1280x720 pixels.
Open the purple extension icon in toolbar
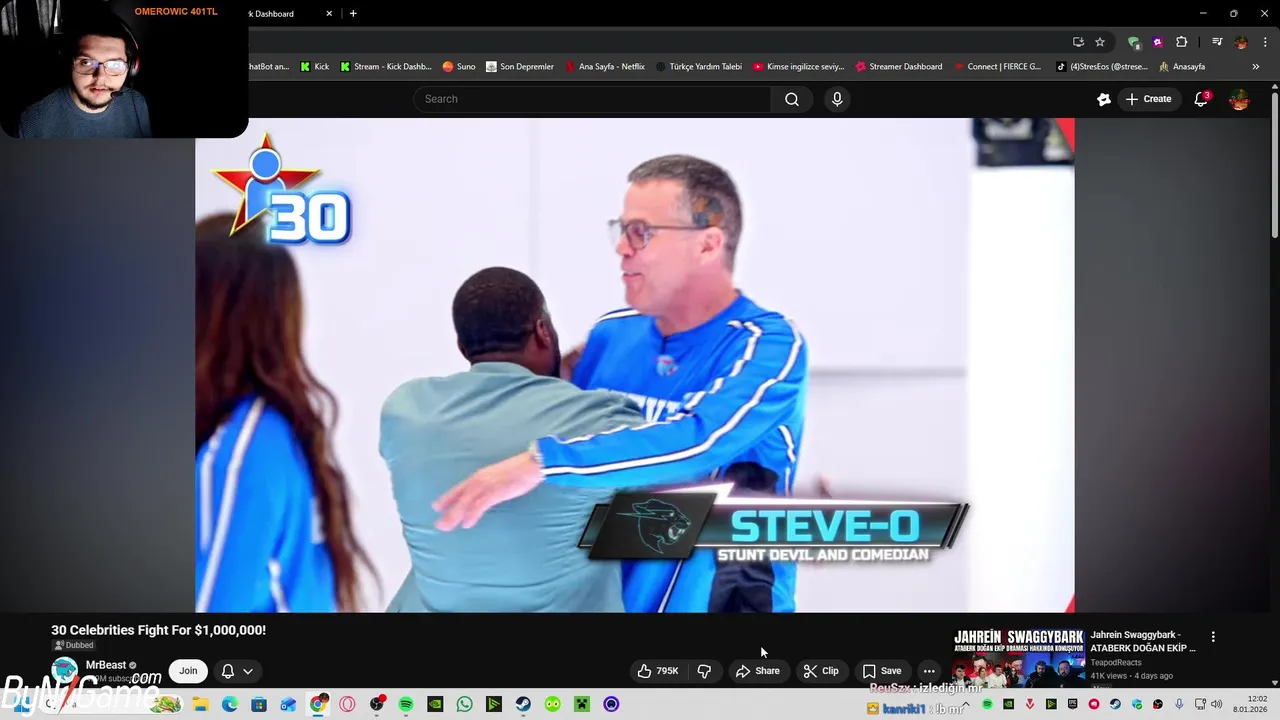(1158, 42)
